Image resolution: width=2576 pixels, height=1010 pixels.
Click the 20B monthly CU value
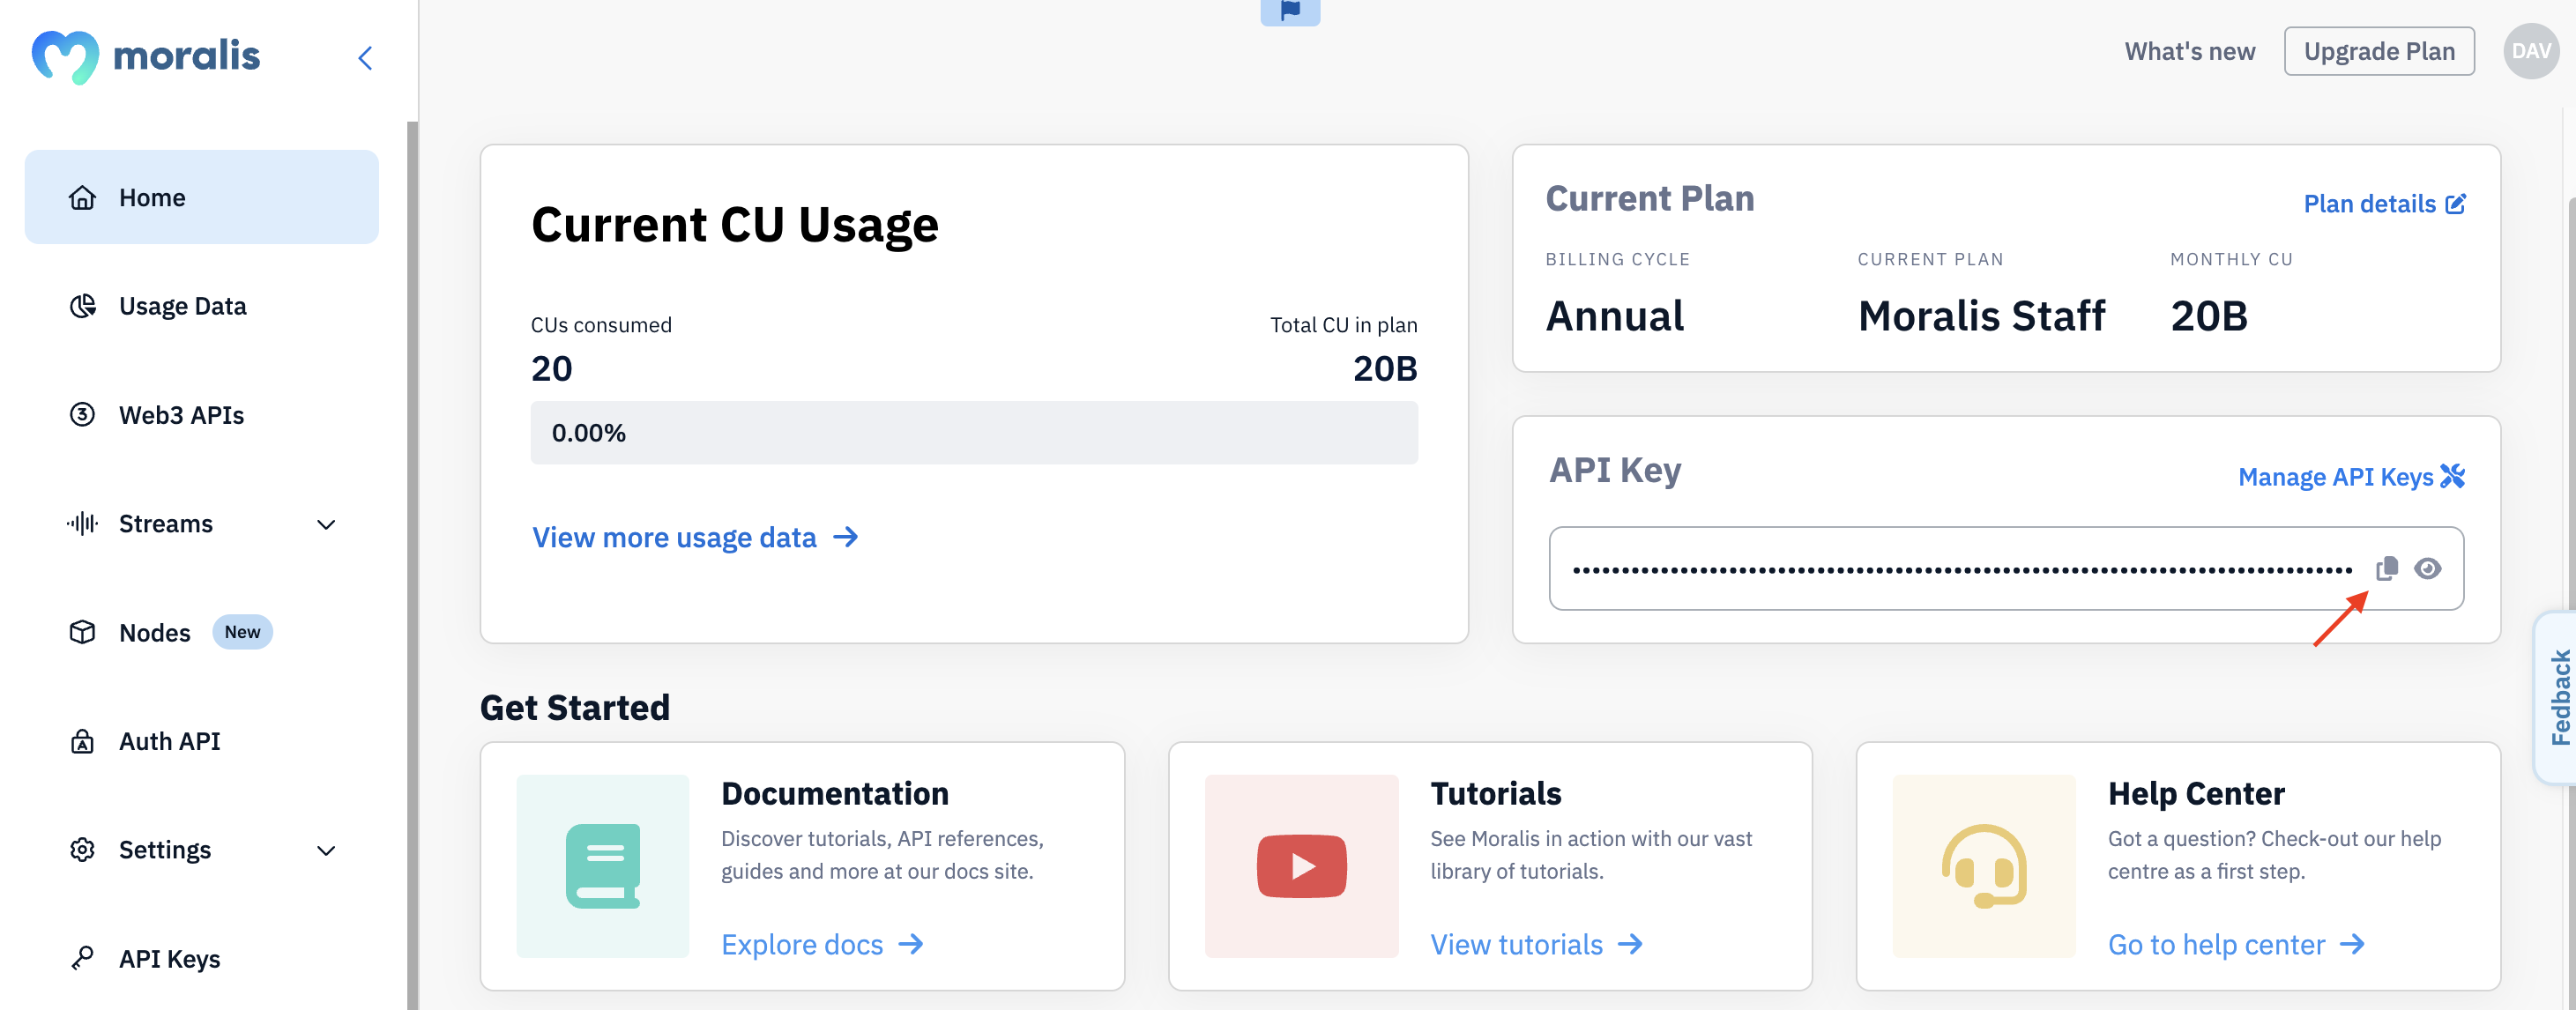[x=2209, y=316]
